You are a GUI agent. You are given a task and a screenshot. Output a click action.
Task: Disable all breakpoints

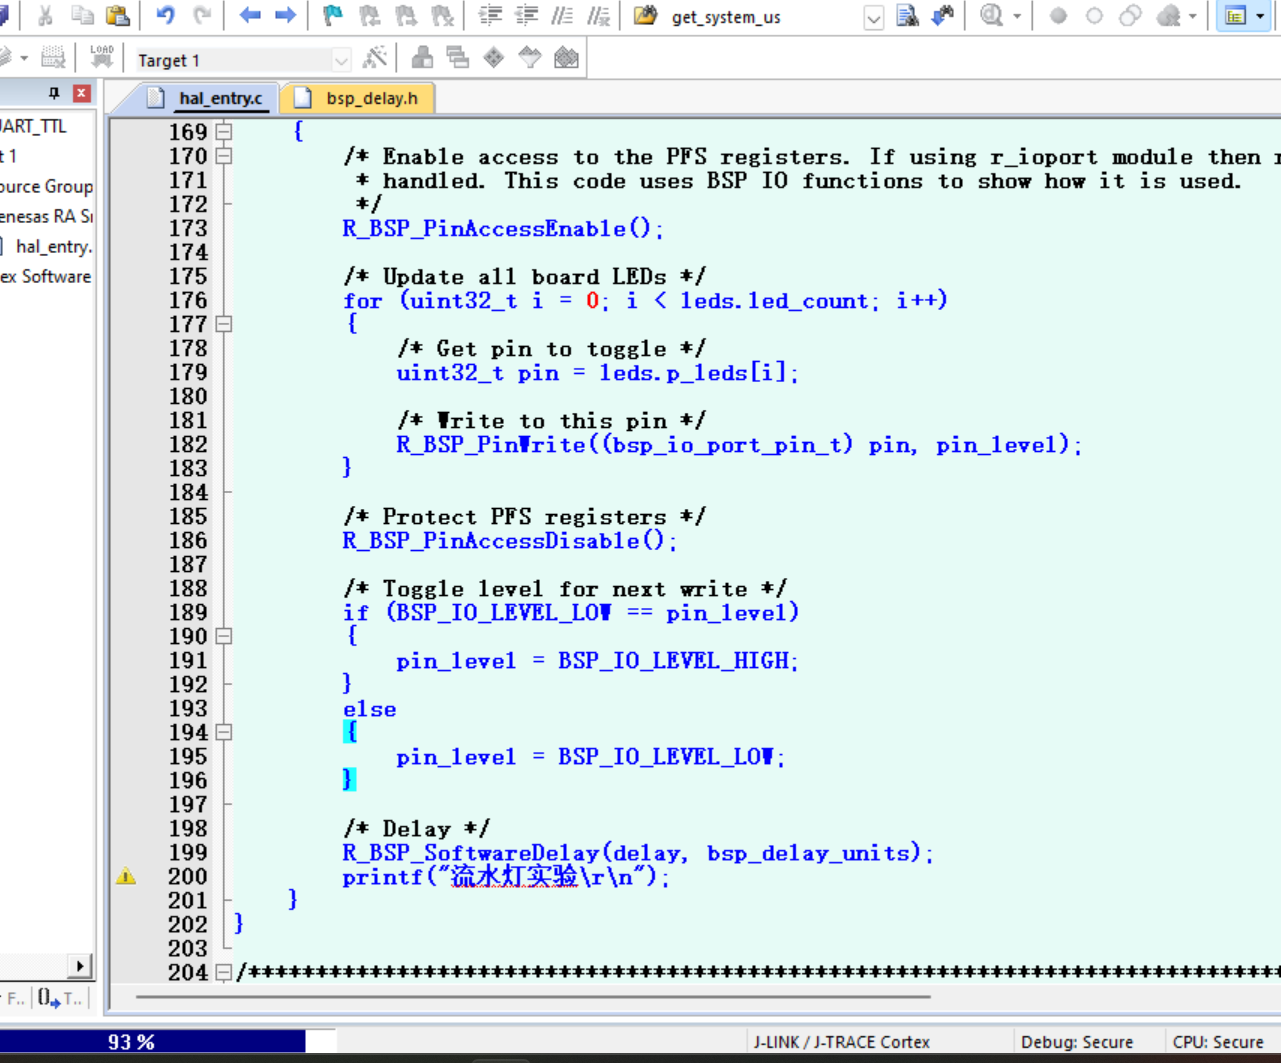(1130, 16)
